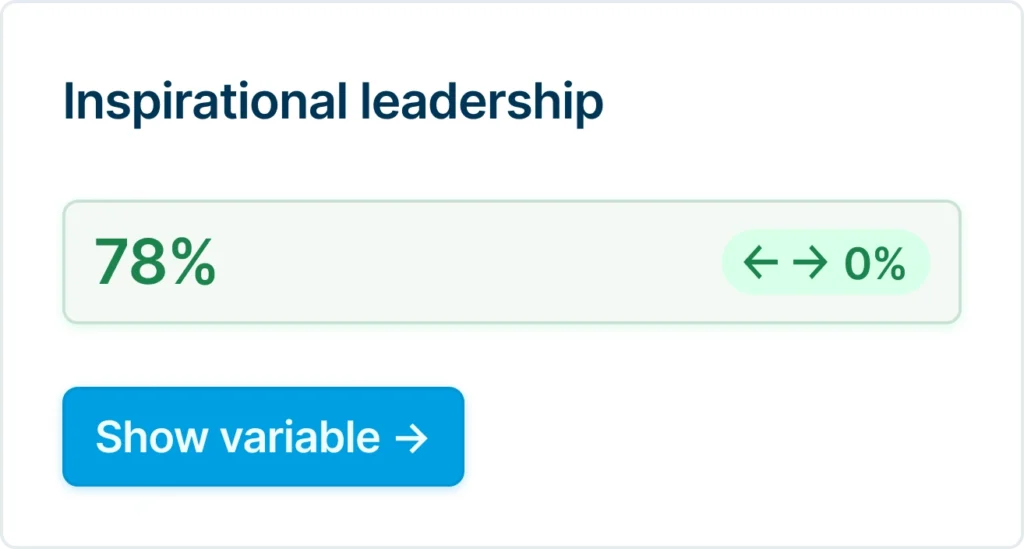This screenshot has width=1024, height=549.
Task: Click the Show variable button
Action: tap(263, 437)
